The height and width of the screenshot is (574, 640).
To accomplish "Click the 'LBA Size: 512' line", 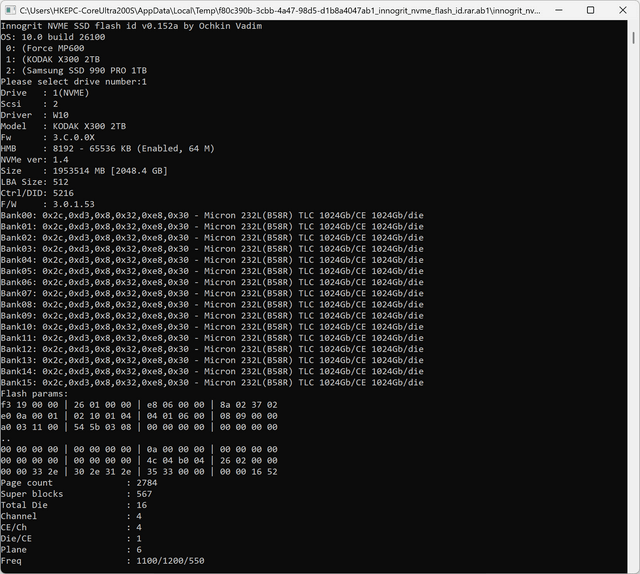I will point(35,182).
